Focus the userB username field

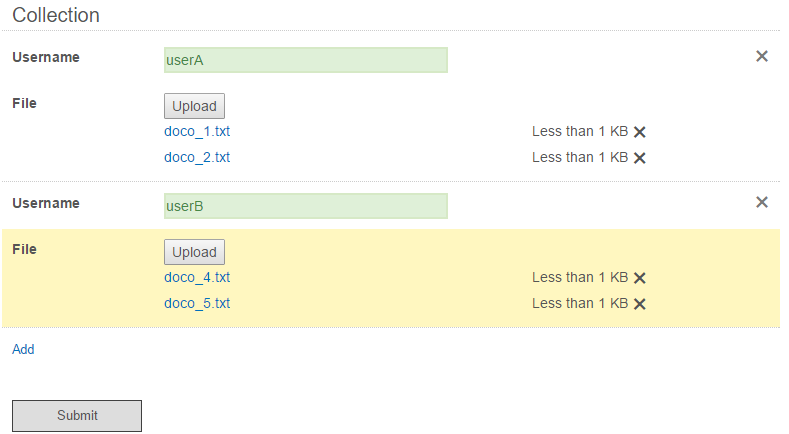305,206
